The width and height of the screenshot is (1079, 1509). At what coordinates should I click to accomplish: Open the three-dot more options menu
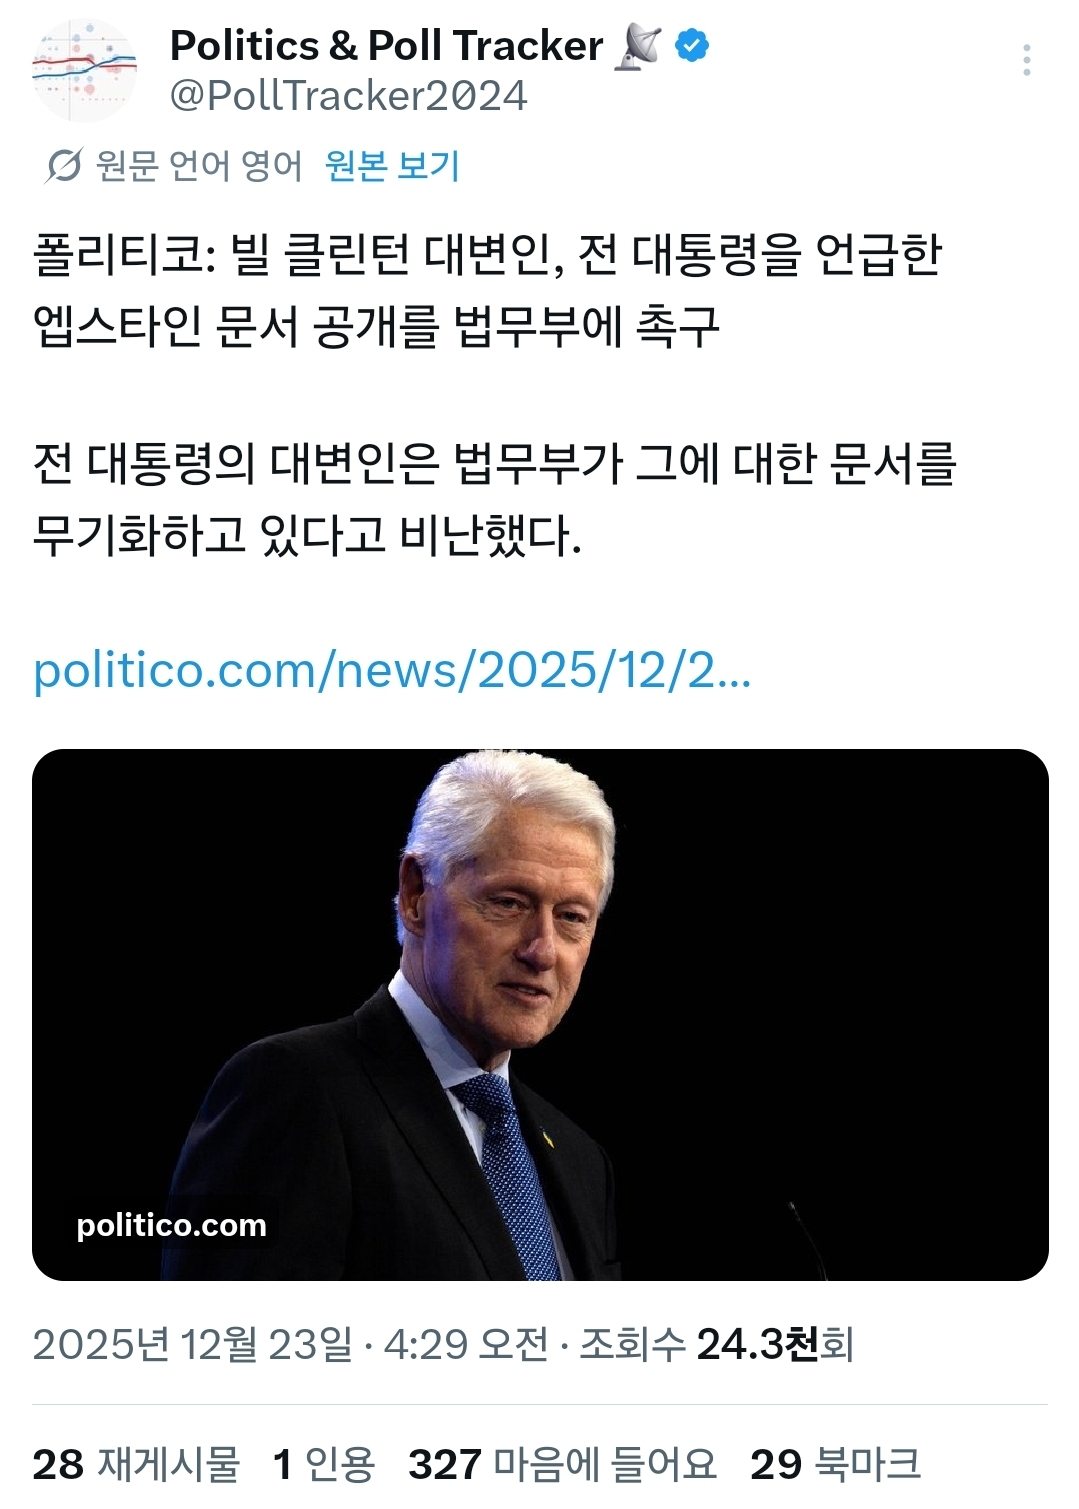(x=1026, y=60)
